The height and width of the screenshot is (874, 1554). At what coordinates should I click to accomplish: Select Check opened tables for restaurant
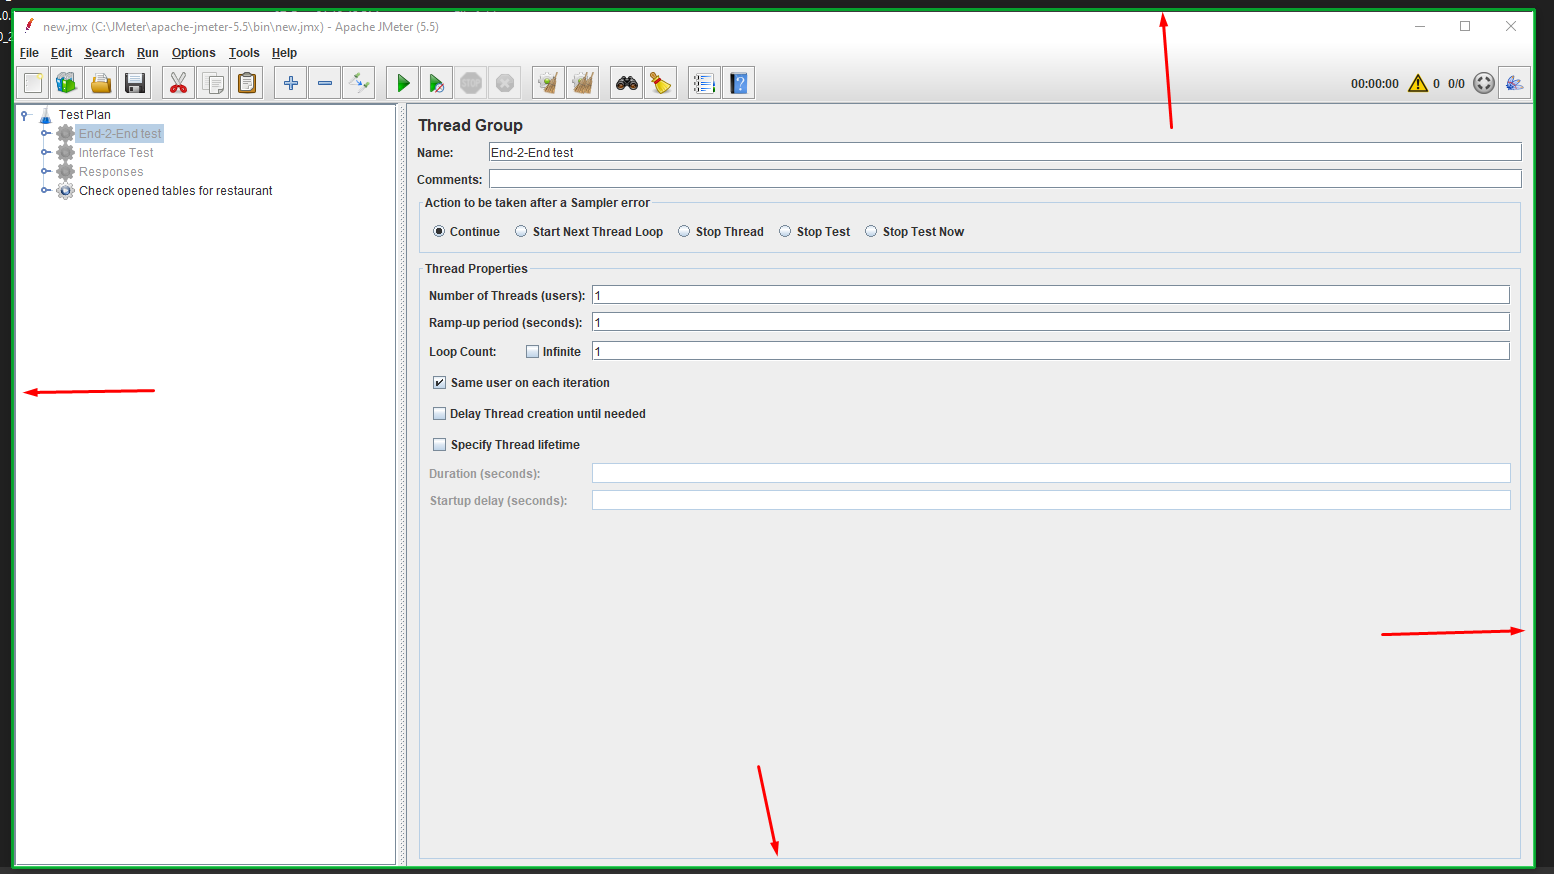[x=176, y=191]
